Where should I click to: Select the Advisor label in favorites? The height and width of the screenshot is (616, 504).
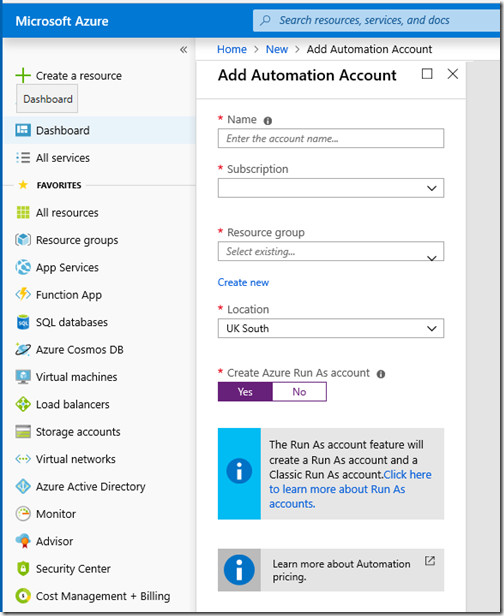coord(54,541)
